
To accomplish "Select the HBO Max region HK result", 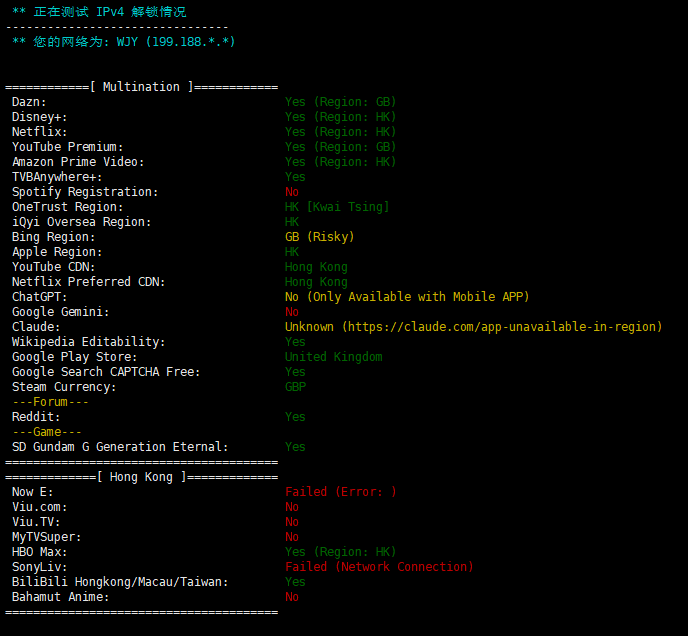I will (x=340, y=552).
